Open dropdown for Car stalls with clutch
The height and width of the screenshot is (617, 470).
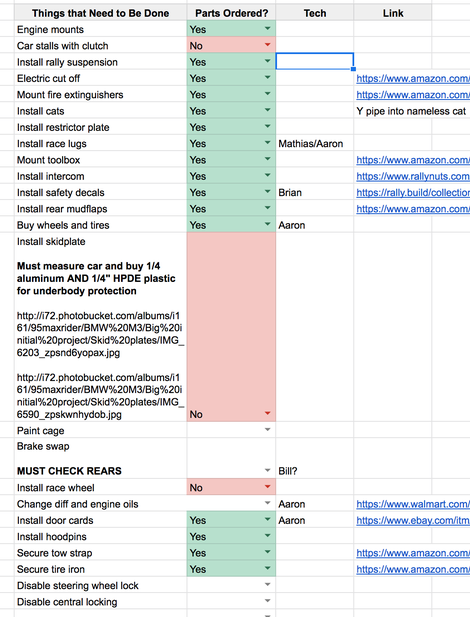pyautogui.click(x=268, y=45)
